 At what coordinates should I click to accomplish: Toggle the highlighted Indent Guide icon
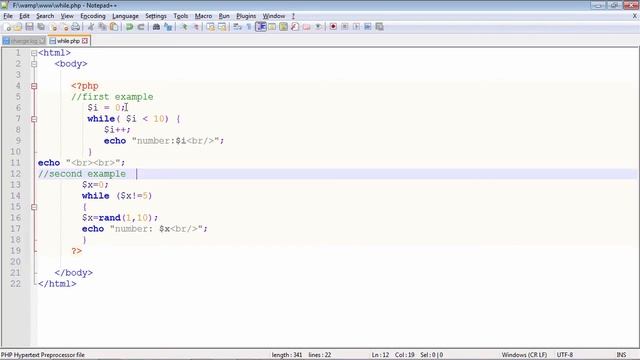click(x=261, y=27)
